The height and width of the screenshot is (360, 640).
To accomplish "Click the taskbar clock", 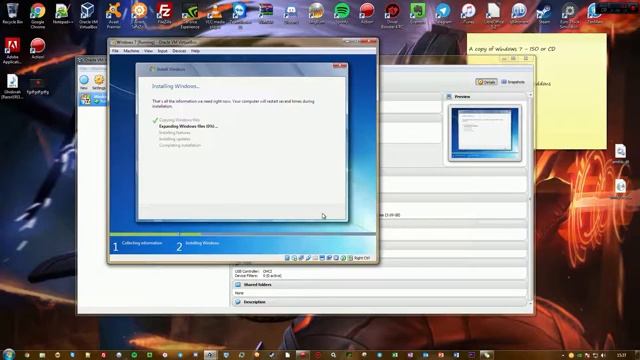I will [x=621, y=355].
